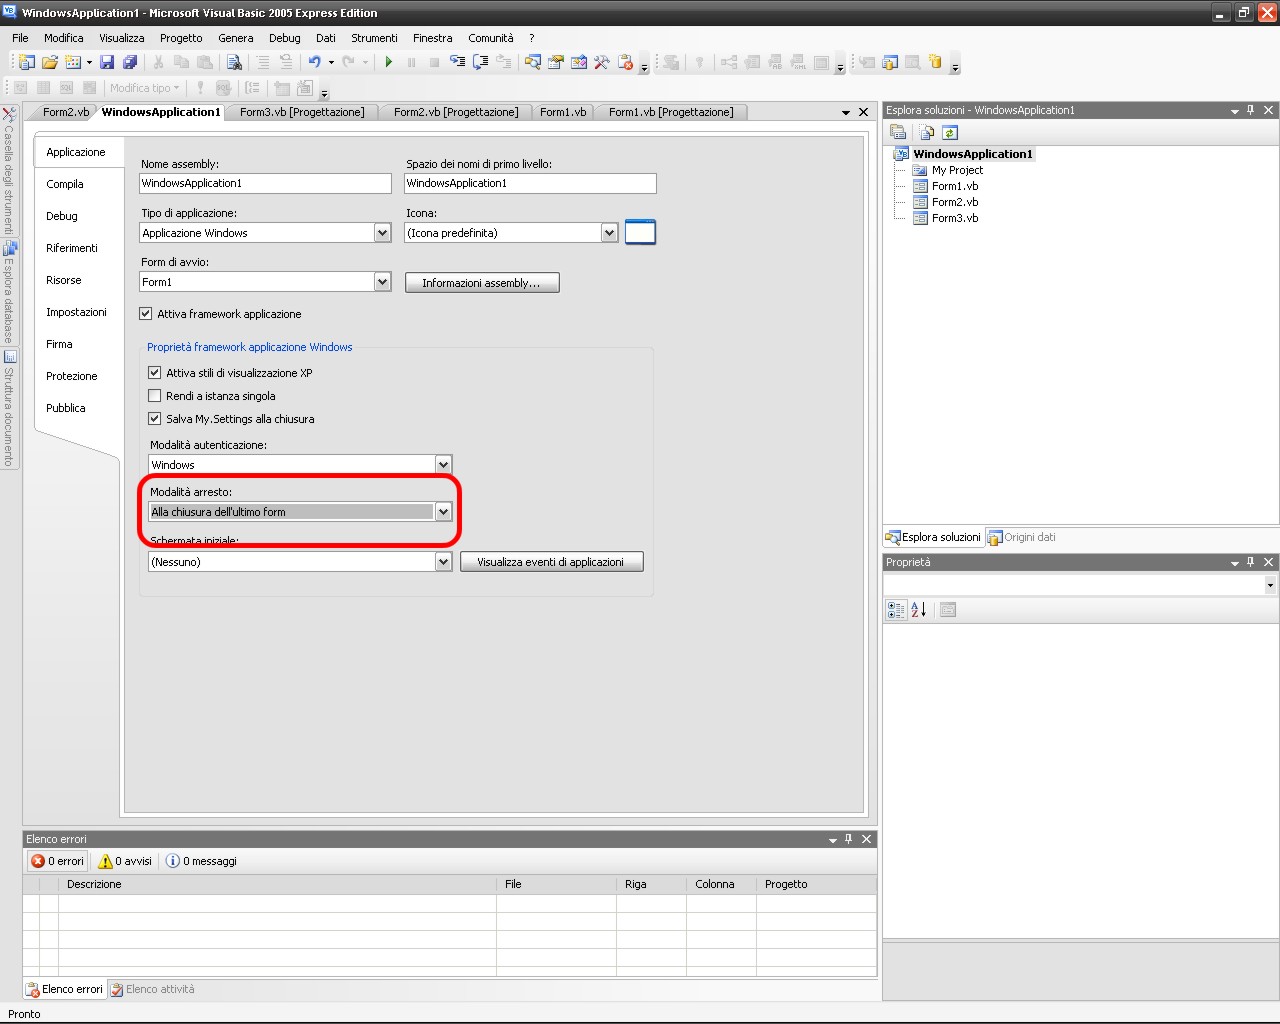1280x1024 pixels.
Task: Open Casella degli strumenti side tab
Action: click(9, 170)
